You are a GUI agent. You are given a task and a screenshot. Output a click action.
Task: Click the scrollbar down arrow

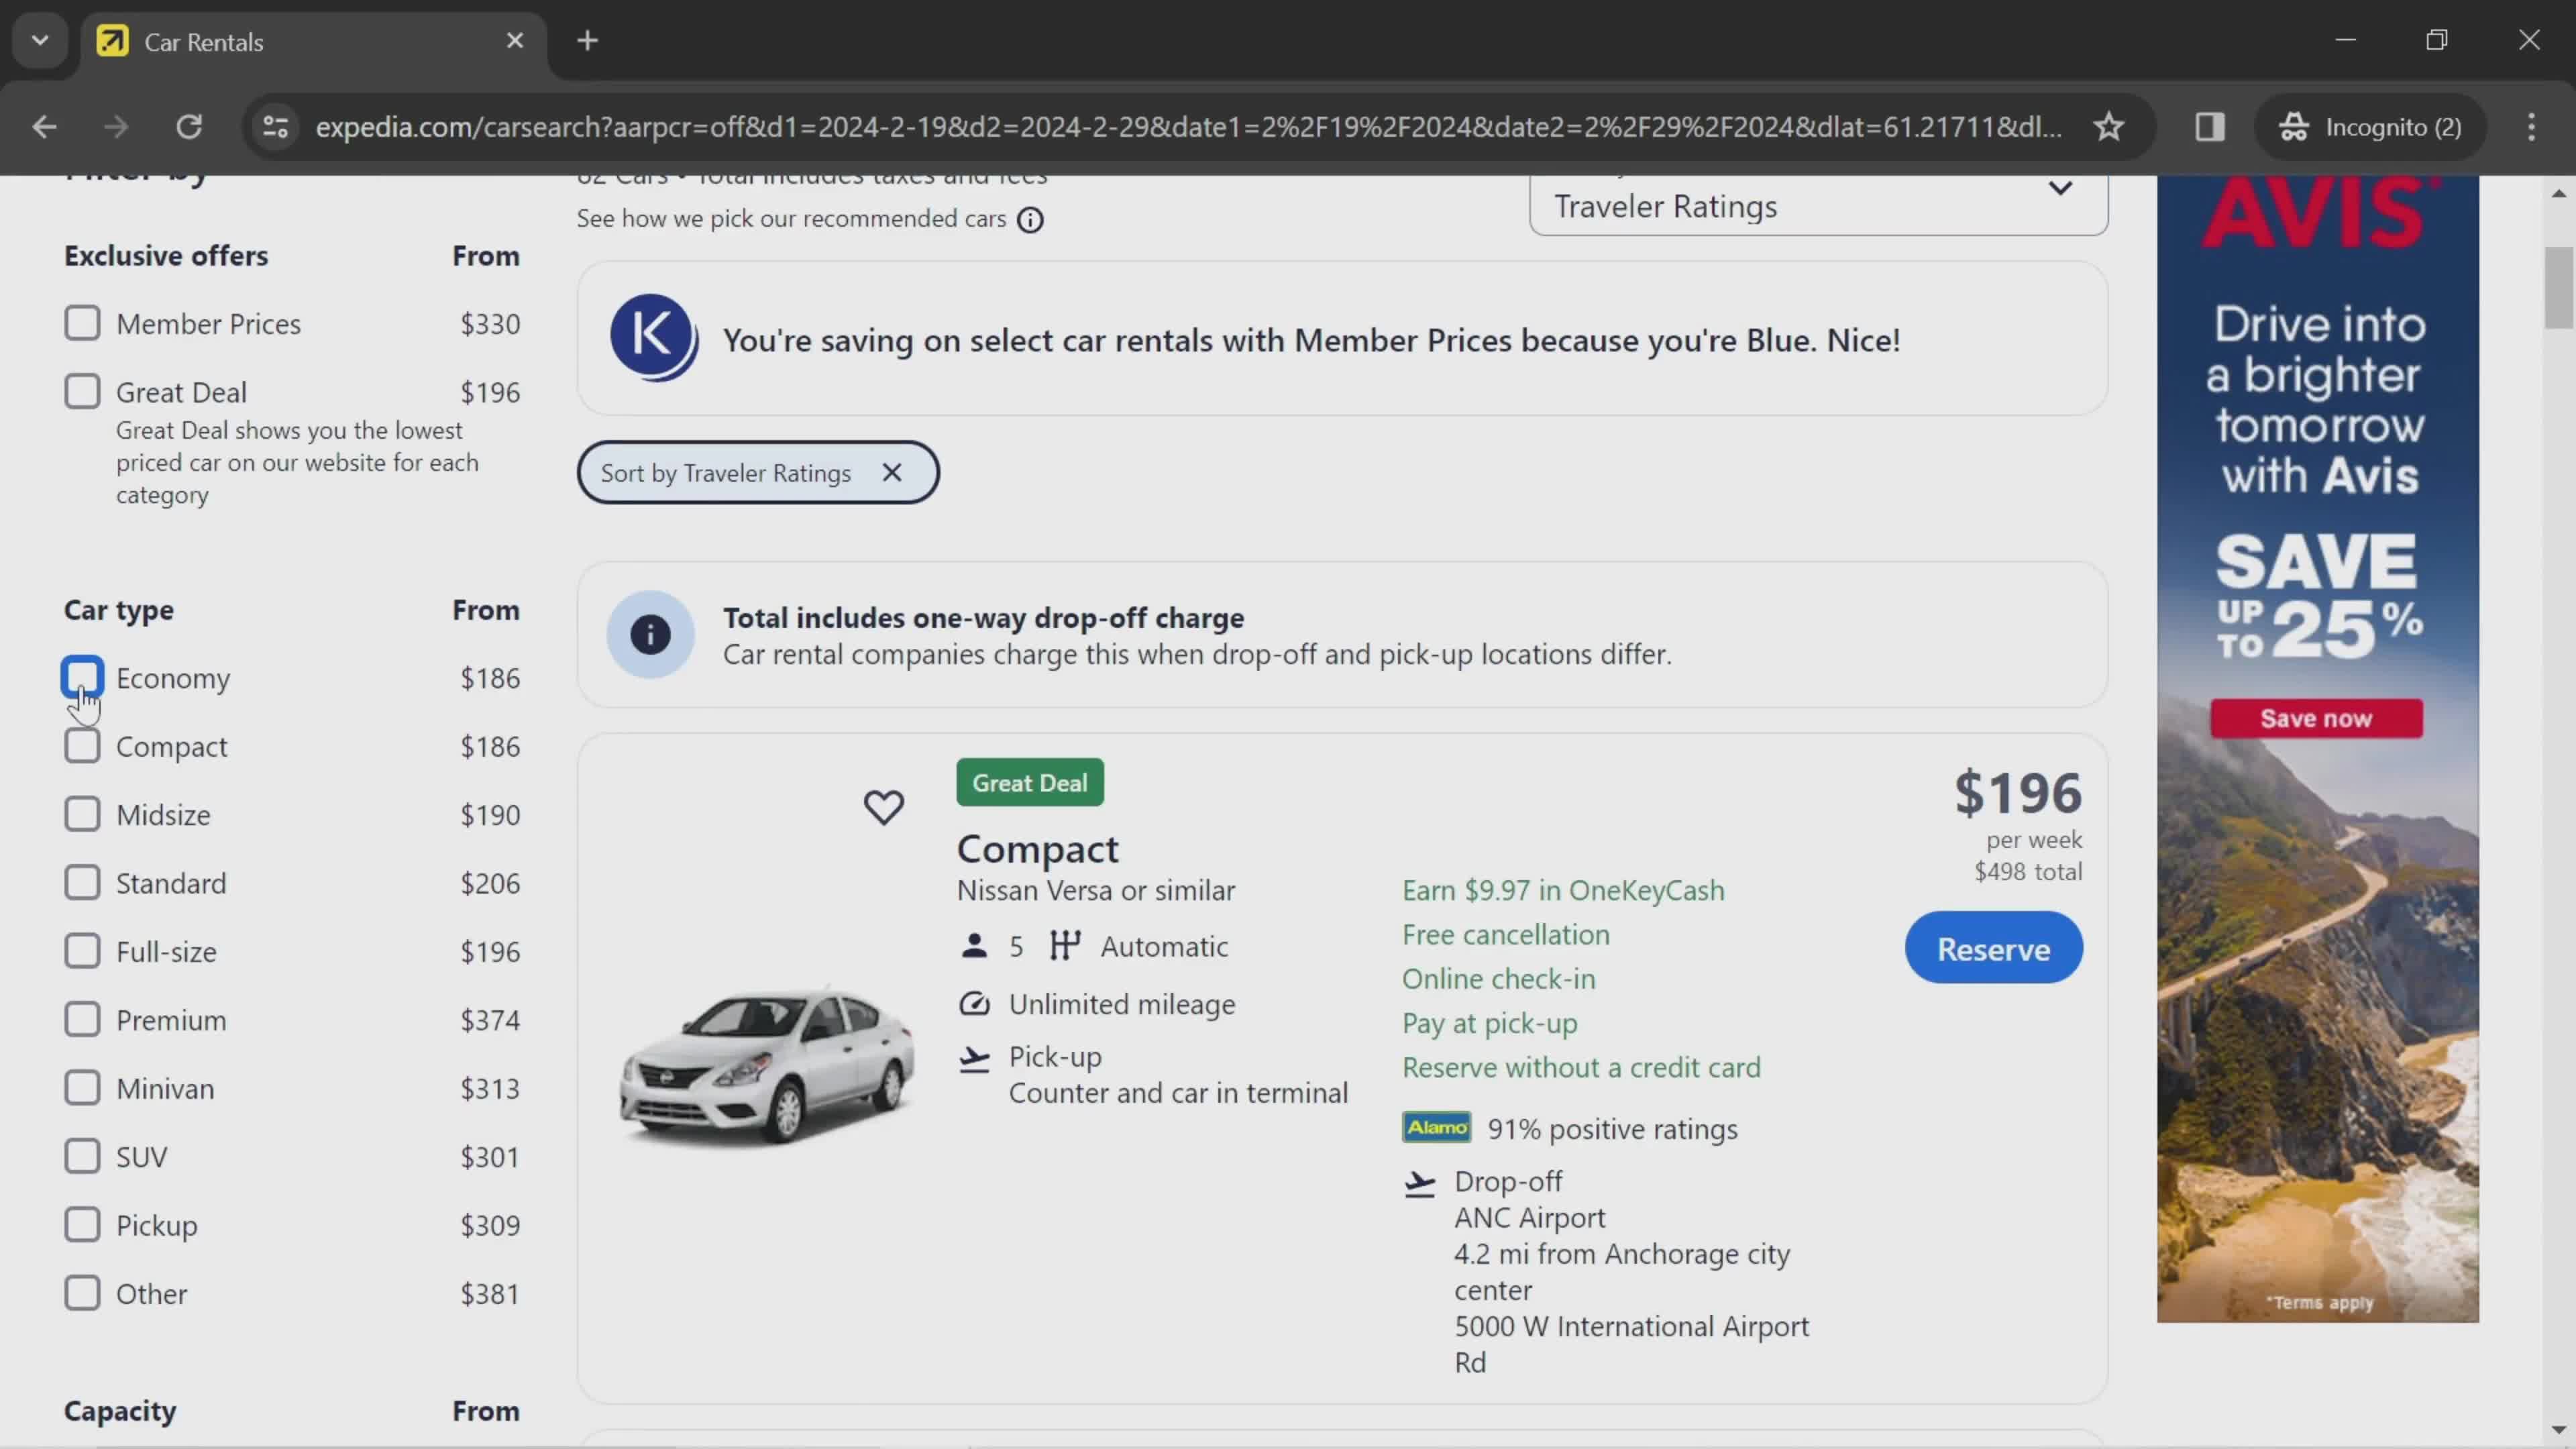tap(2559, 1431)
